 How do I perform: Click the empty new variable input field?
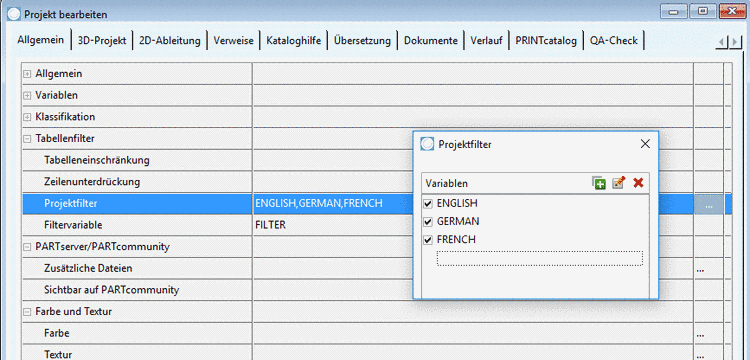(x=540, y=258)
